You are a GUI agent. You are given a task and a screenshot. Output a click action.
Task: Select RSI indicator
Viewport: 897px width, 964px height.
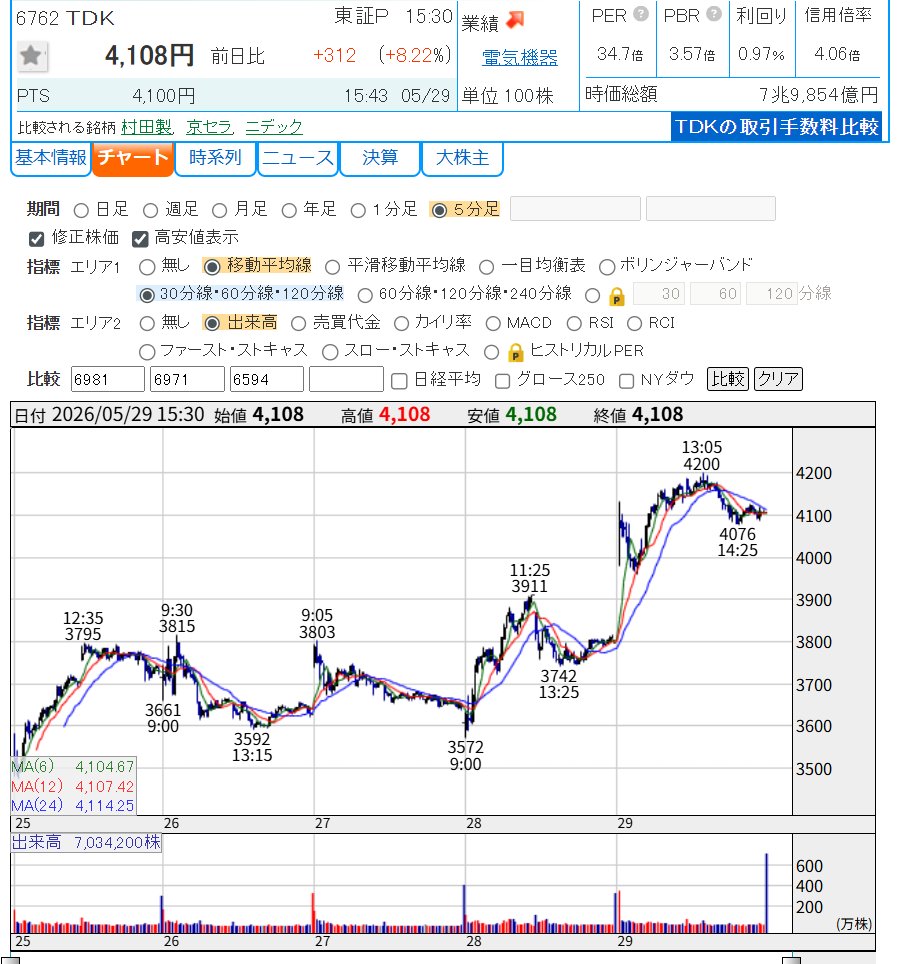click(x=574, y=323)
